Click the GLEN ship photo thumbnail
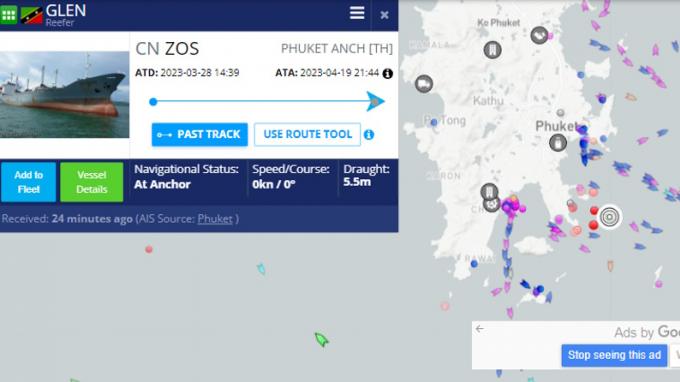 65,95
